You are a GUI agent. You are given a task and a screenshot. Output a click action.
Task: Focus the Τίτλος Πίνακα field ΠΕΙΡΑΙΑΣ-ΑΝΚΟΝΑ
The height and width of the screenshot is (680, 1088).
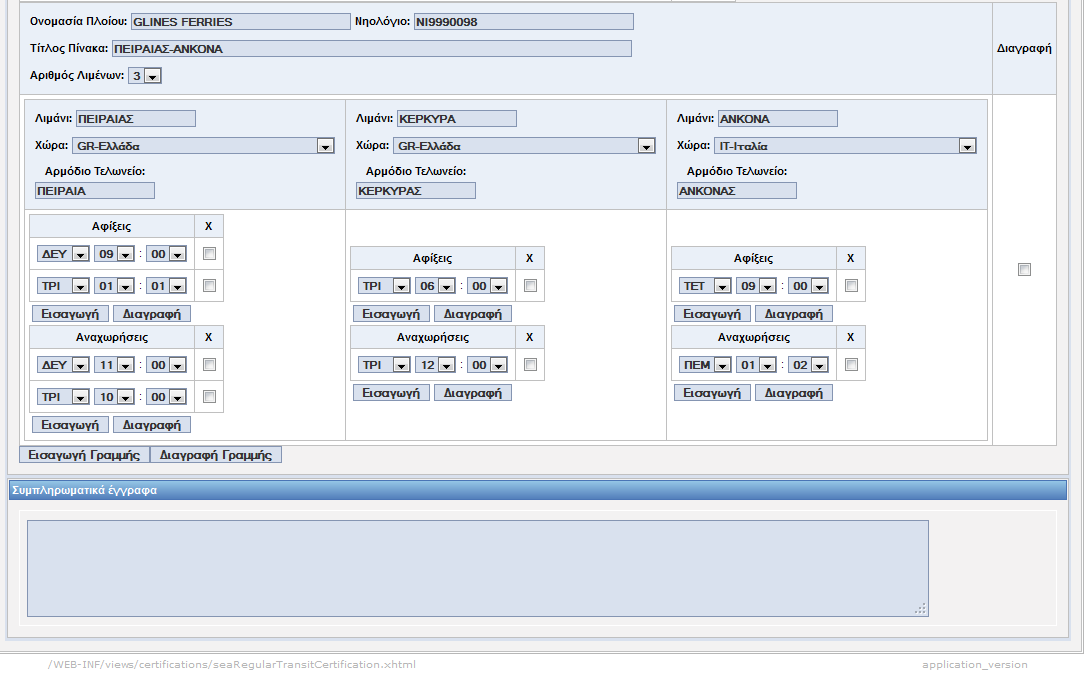[x=372, y=49]
